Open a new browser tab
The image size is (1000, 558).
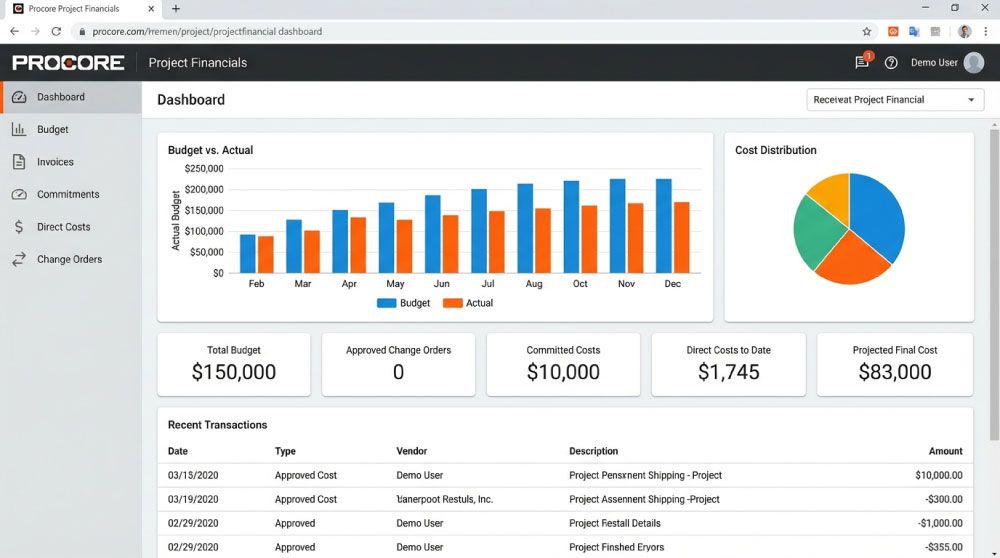pyautogui.click(x=176, y=9)
